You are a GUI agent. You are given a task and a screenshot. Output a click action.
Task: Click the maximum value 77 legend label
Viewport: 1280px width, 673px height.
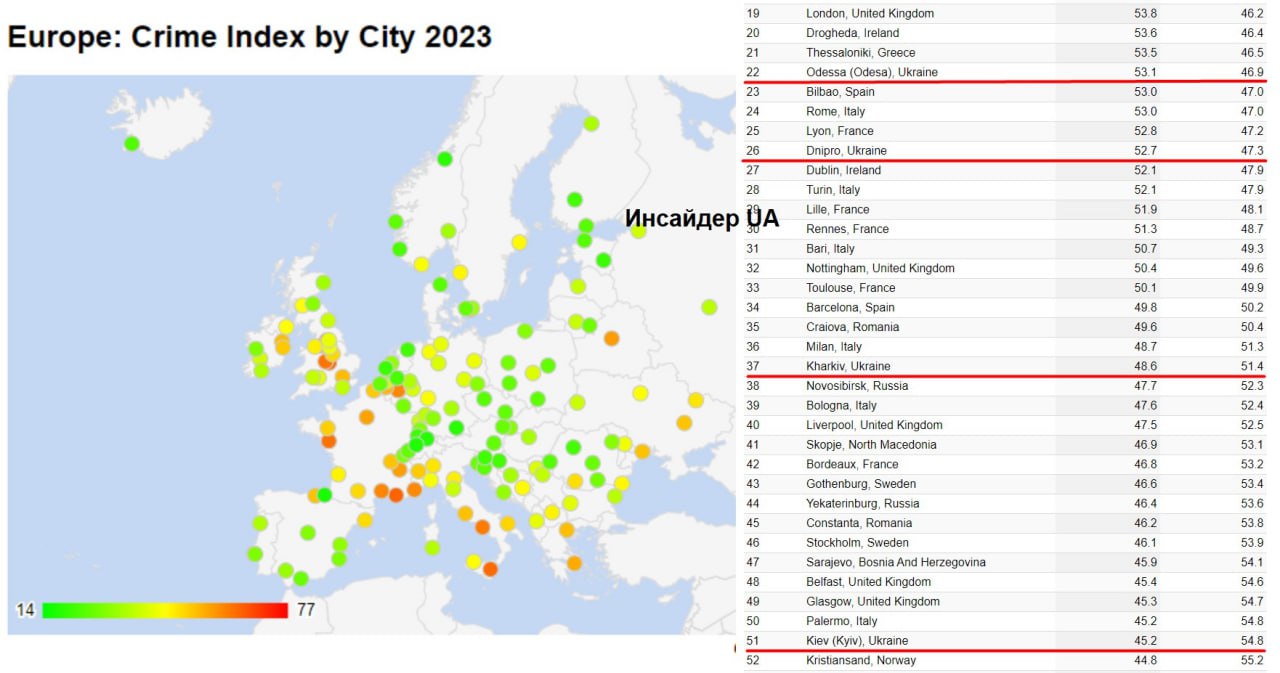pyautogui.click(x=305, y=610)
